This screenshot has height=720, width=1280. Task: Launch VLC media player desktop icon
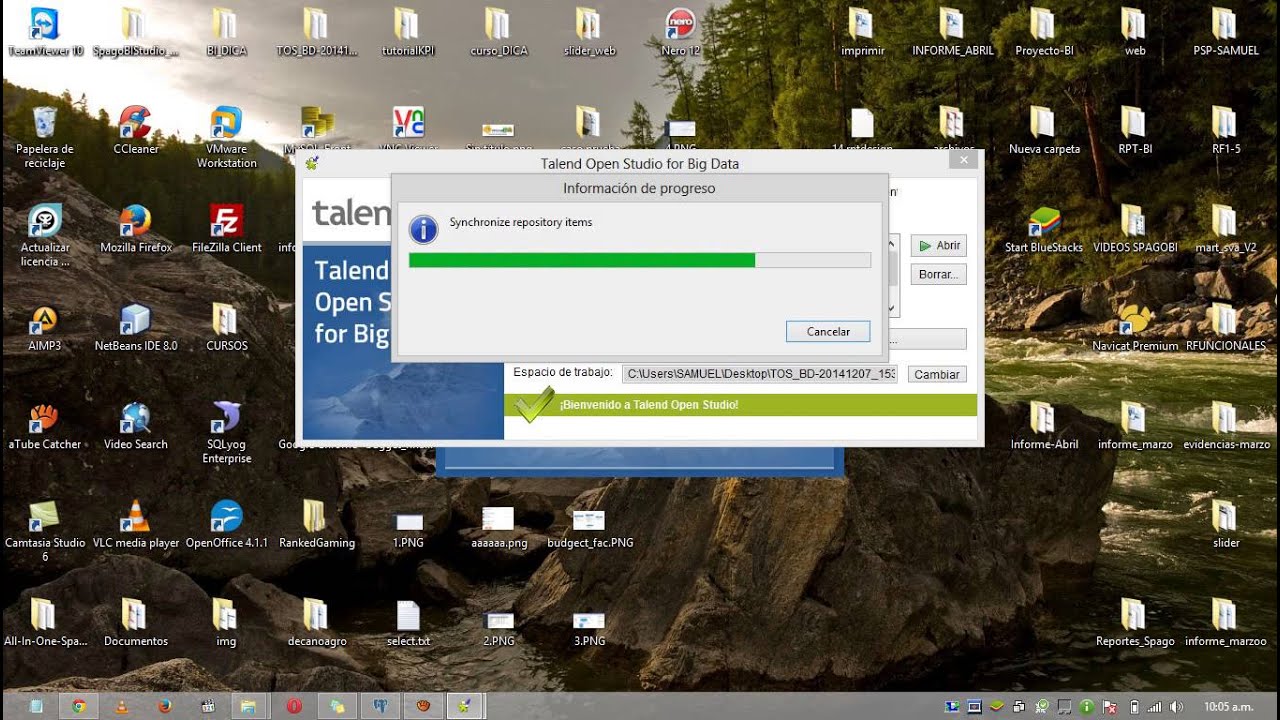[x=135, y=525]
